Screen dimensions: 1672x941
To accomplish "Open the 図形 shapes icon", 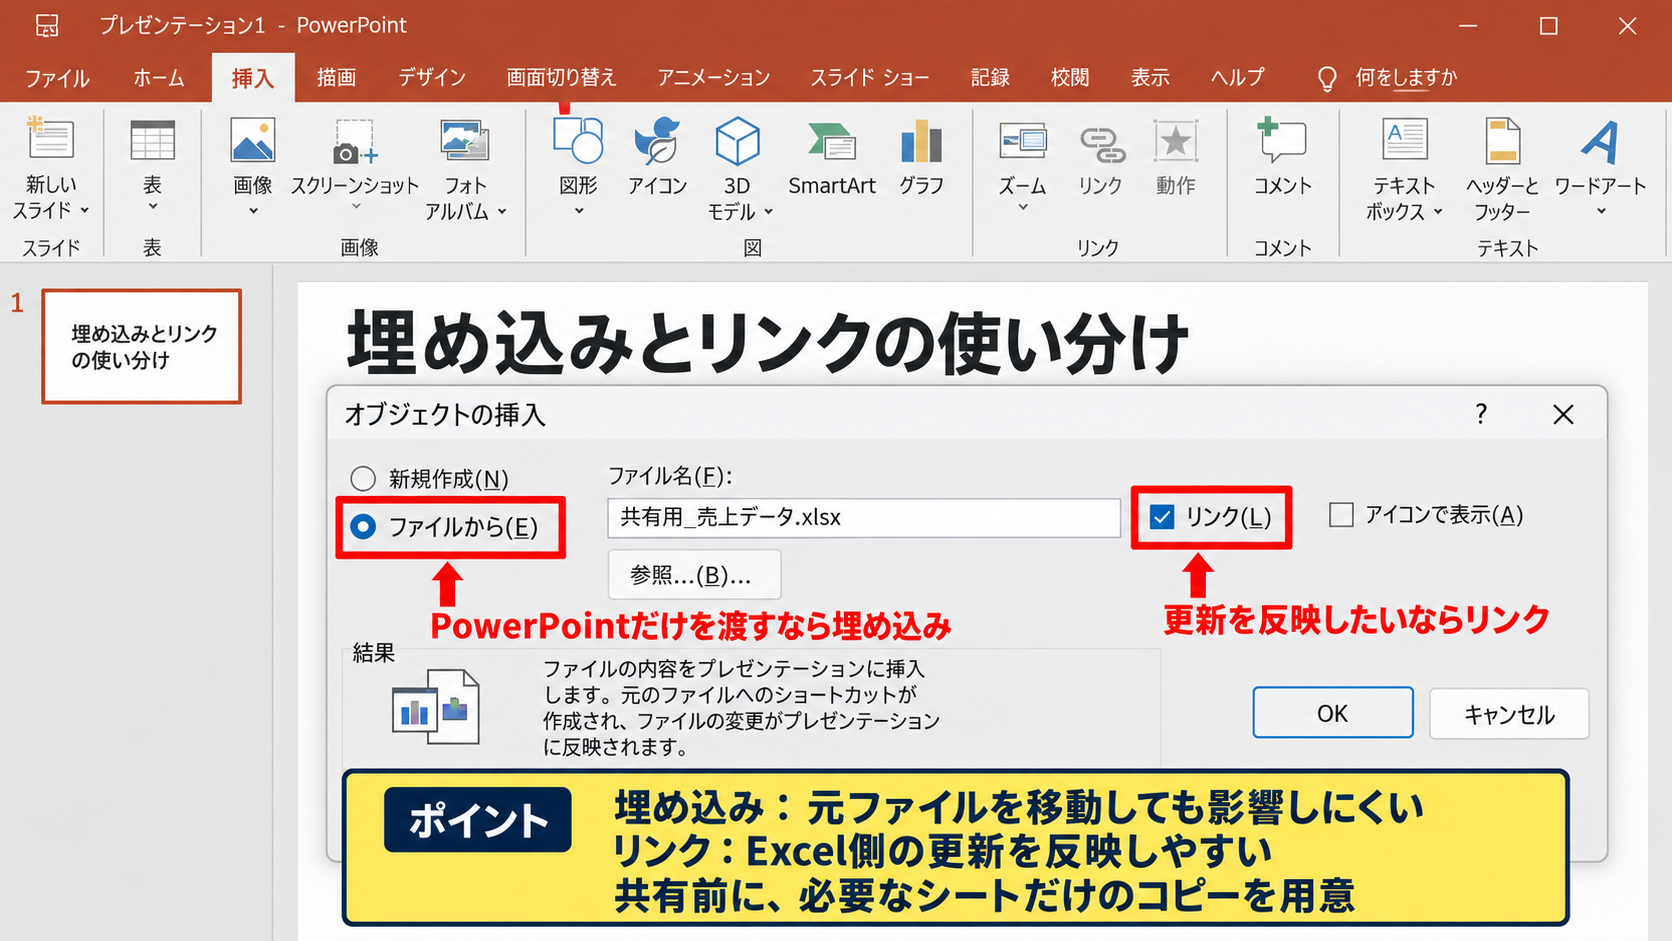I will (578, 140).
